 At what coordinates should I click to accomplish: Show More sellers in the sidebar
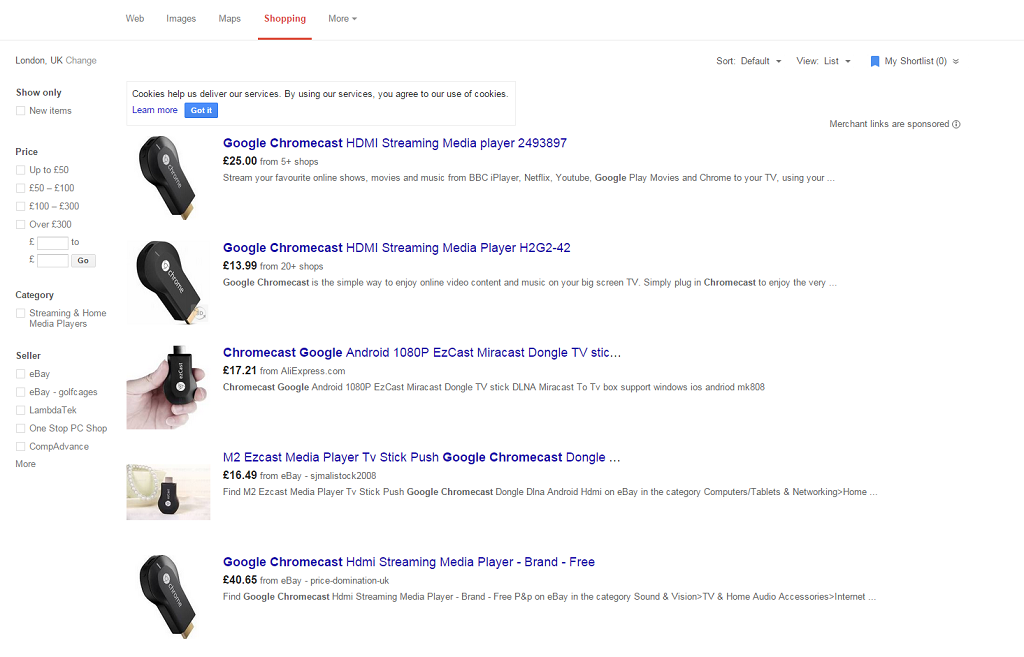point(25,464)
